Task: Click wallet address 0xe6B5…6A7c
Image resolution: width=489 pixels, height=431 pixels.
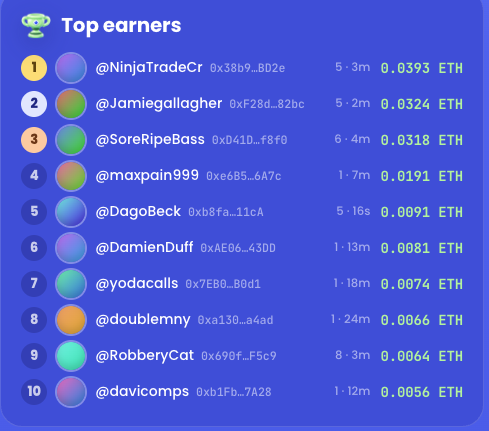Action: (x=244, y=176)
